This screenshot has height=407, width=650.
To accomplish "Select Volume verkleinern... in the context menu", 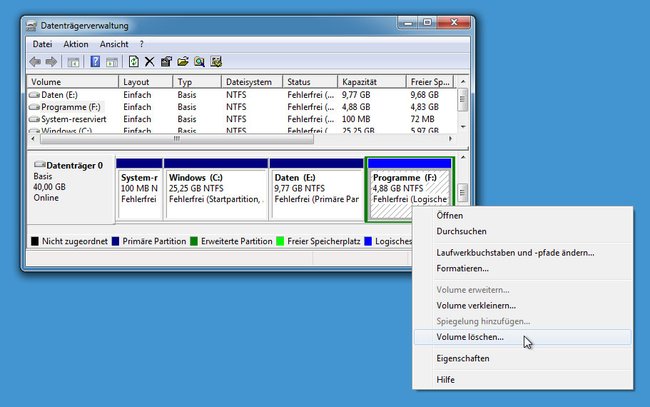I will [x=522, y=305].
